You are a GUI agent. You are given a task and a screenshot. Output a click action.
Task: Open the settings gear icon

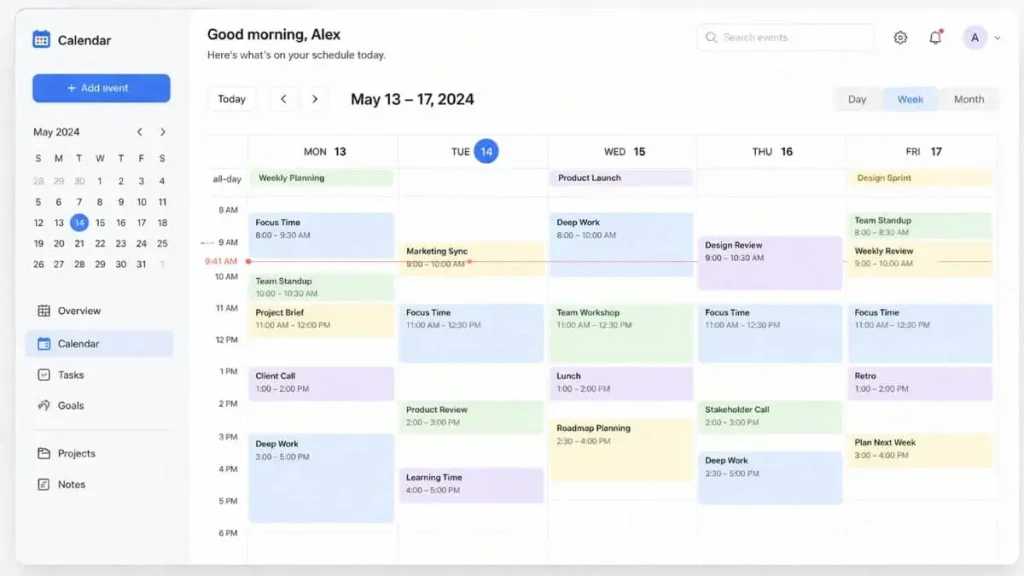click(899, 37)
